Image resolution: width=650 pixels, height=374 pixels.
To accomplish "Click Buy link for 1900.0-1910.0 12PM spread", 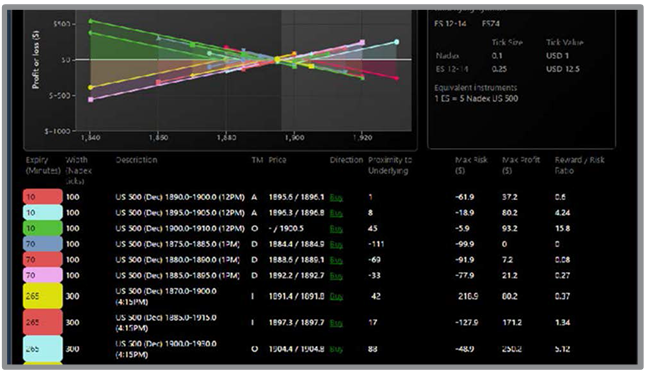I will pos(336,229).
